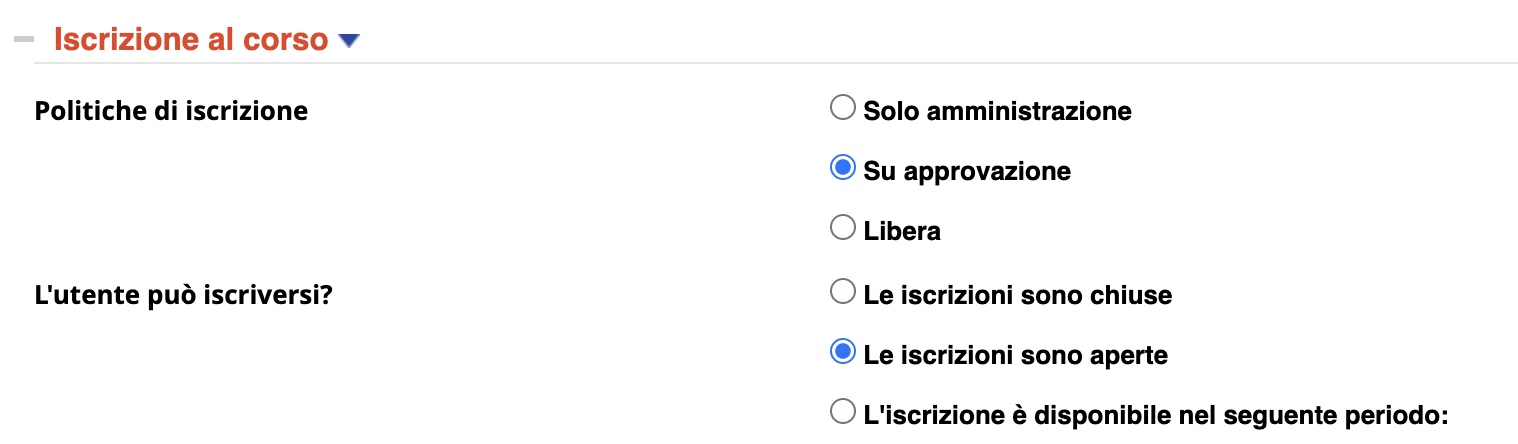Click the 'Su approvazione' label text

967,171
